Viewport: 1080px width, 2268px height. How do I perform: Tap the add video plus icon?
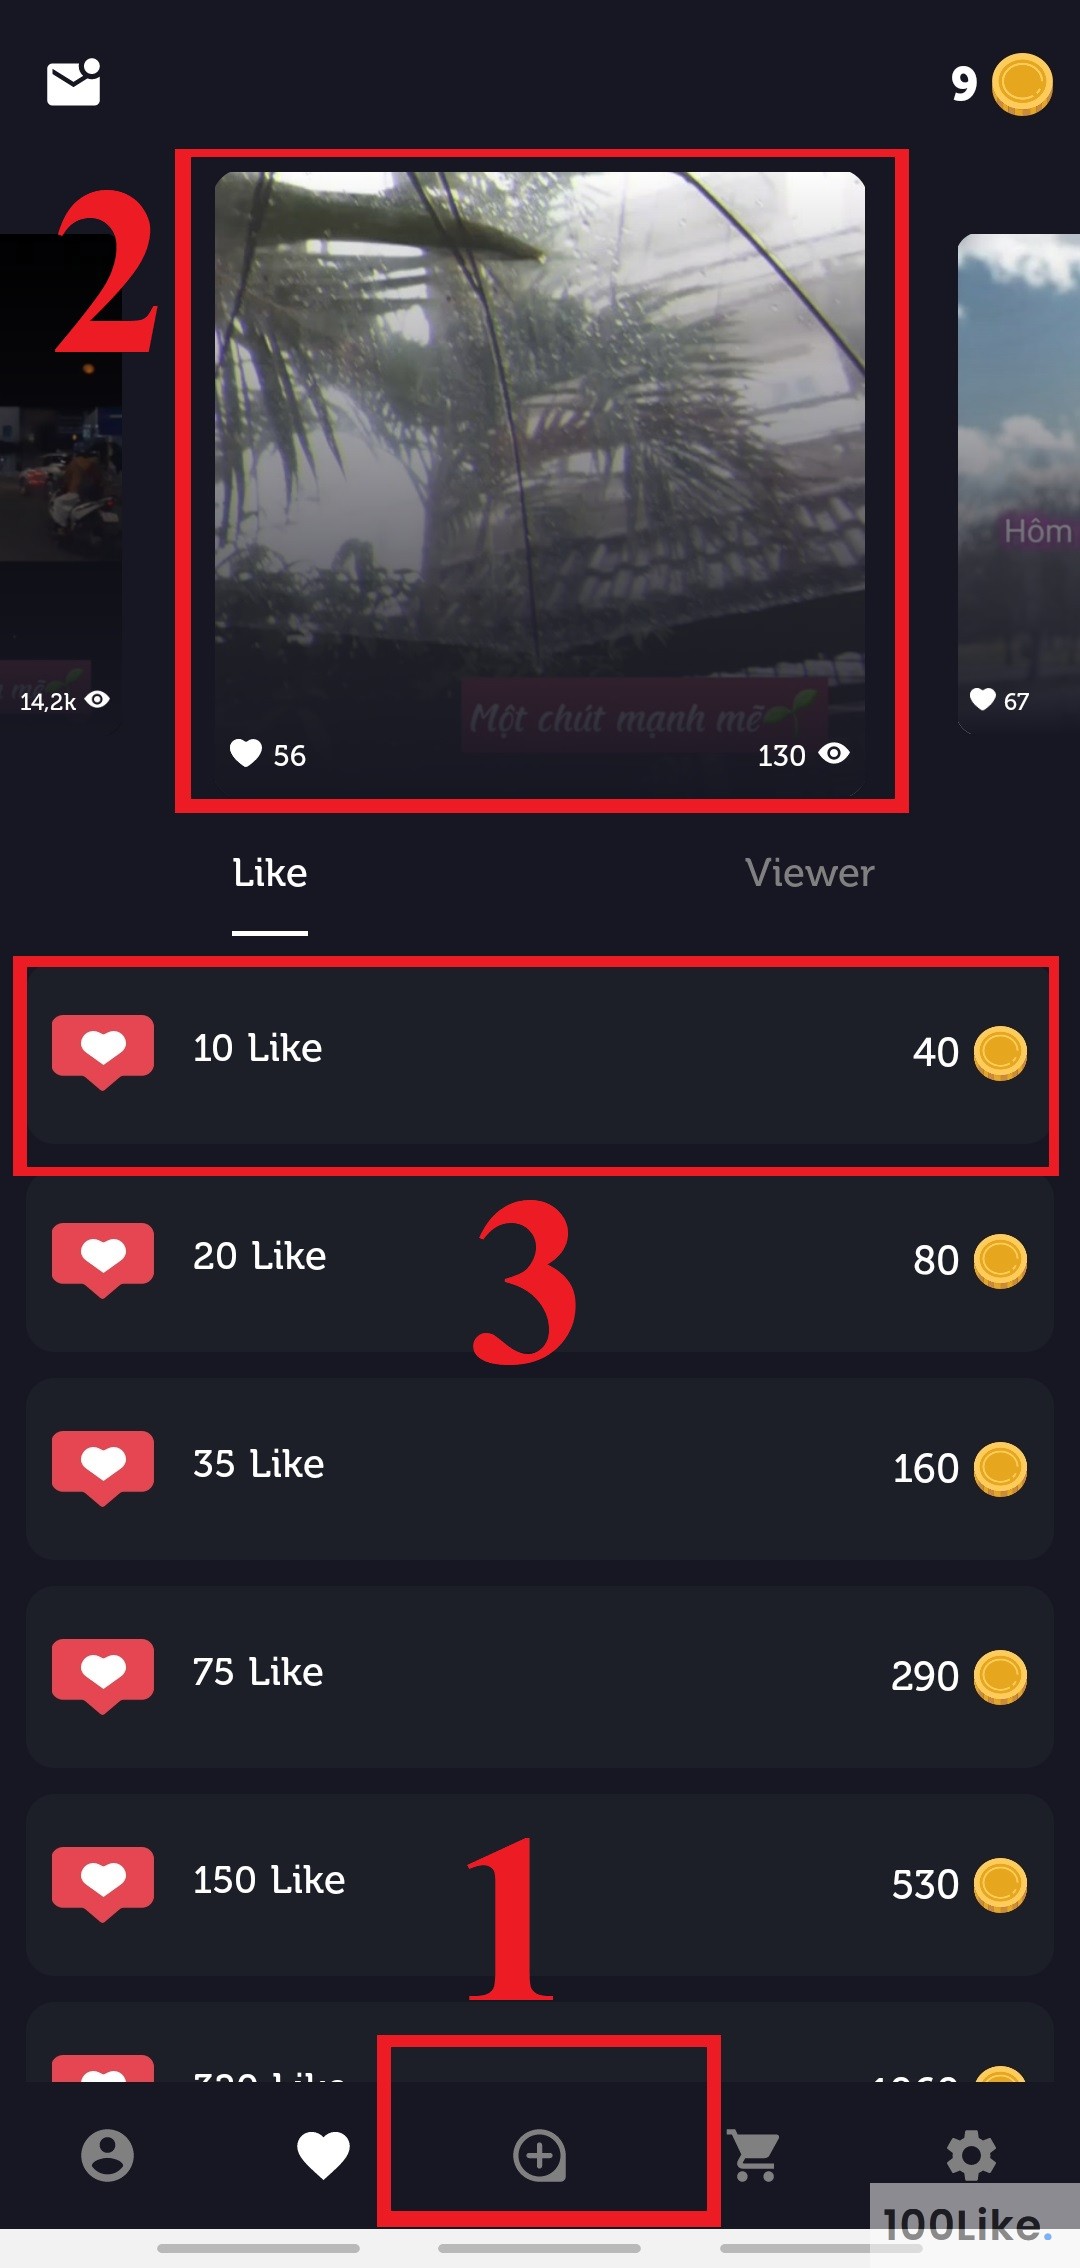tap(540, 2155)
